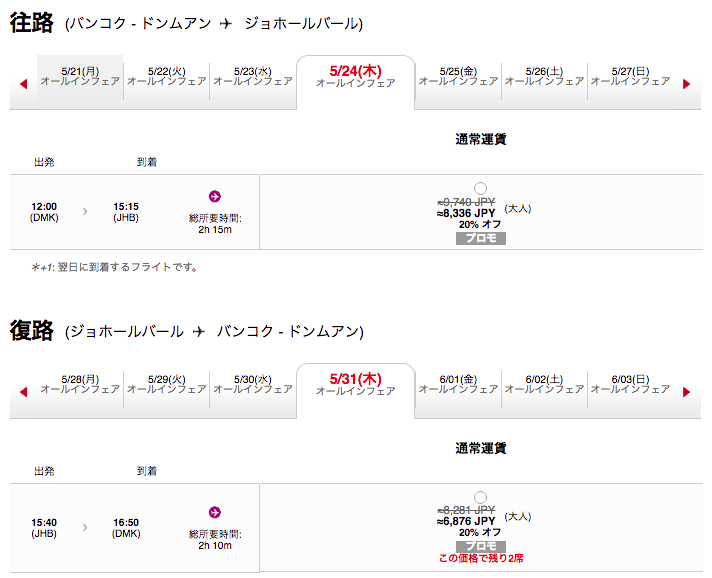Click the プロモ badge on the outbound fare
The image size is (712, 578).
481,238
